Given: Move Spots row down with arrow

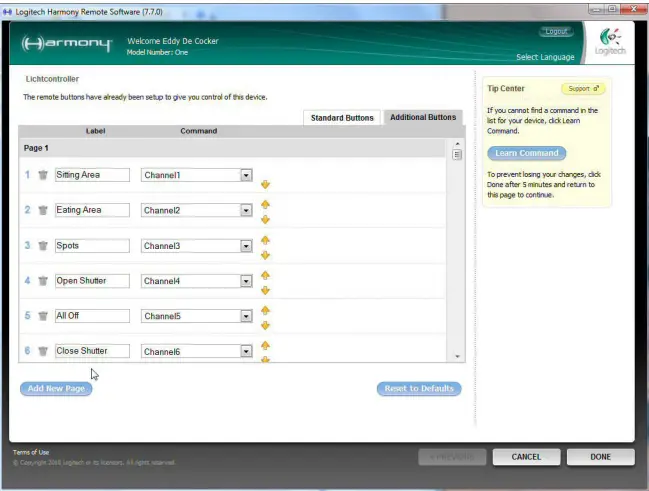Looking at the screenshot, I should (265, 255).
